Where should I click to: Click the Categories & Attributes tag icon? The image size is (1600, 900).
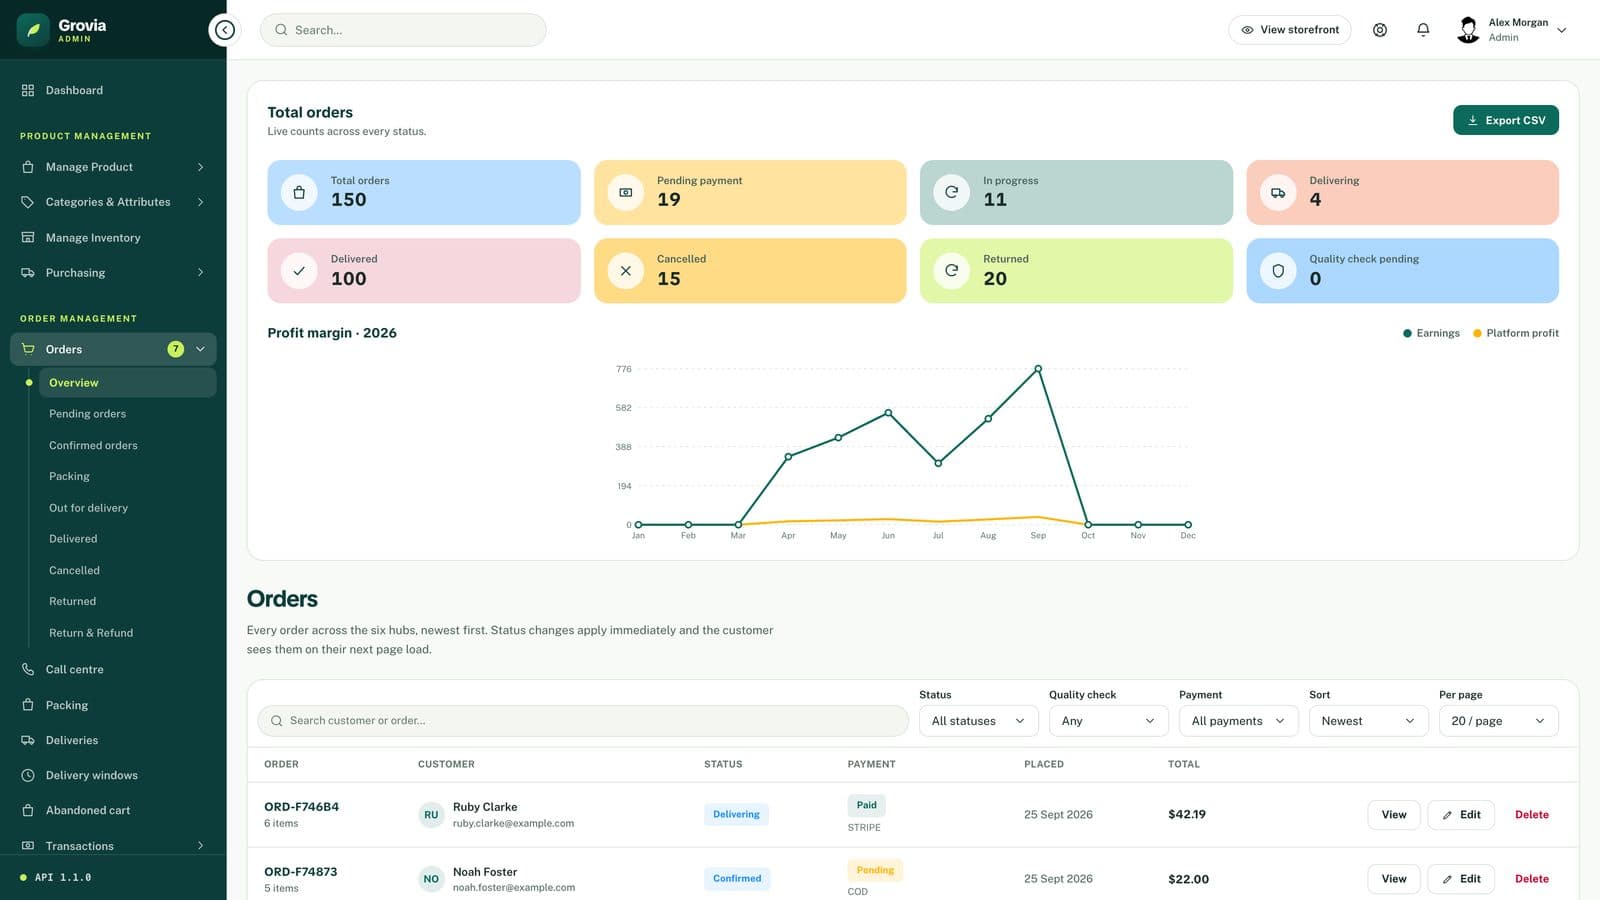[x=28, y=202]
